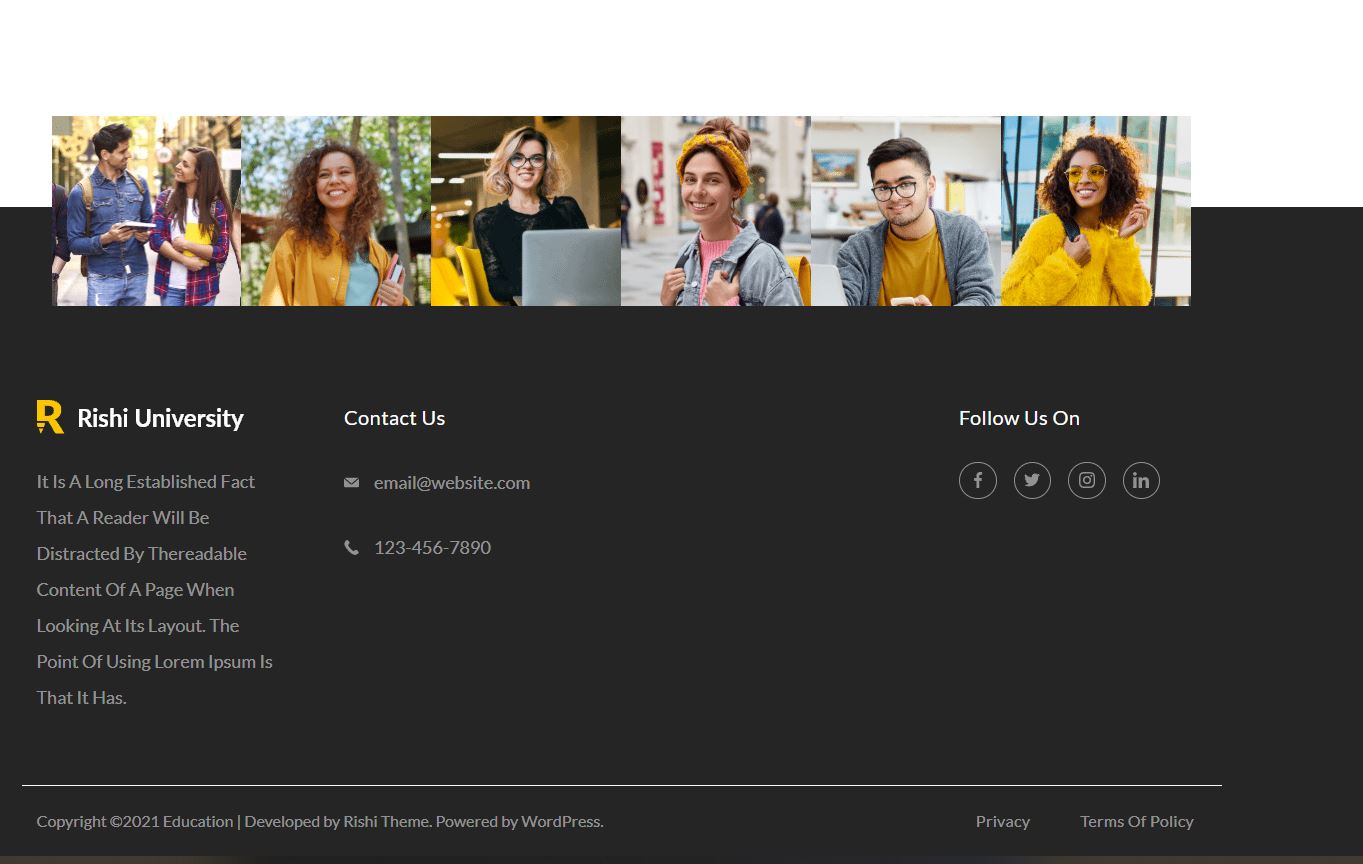Screen dimensions: 1363x864
Task: Open photo of two students walking
Action: [x=146, y=211]
